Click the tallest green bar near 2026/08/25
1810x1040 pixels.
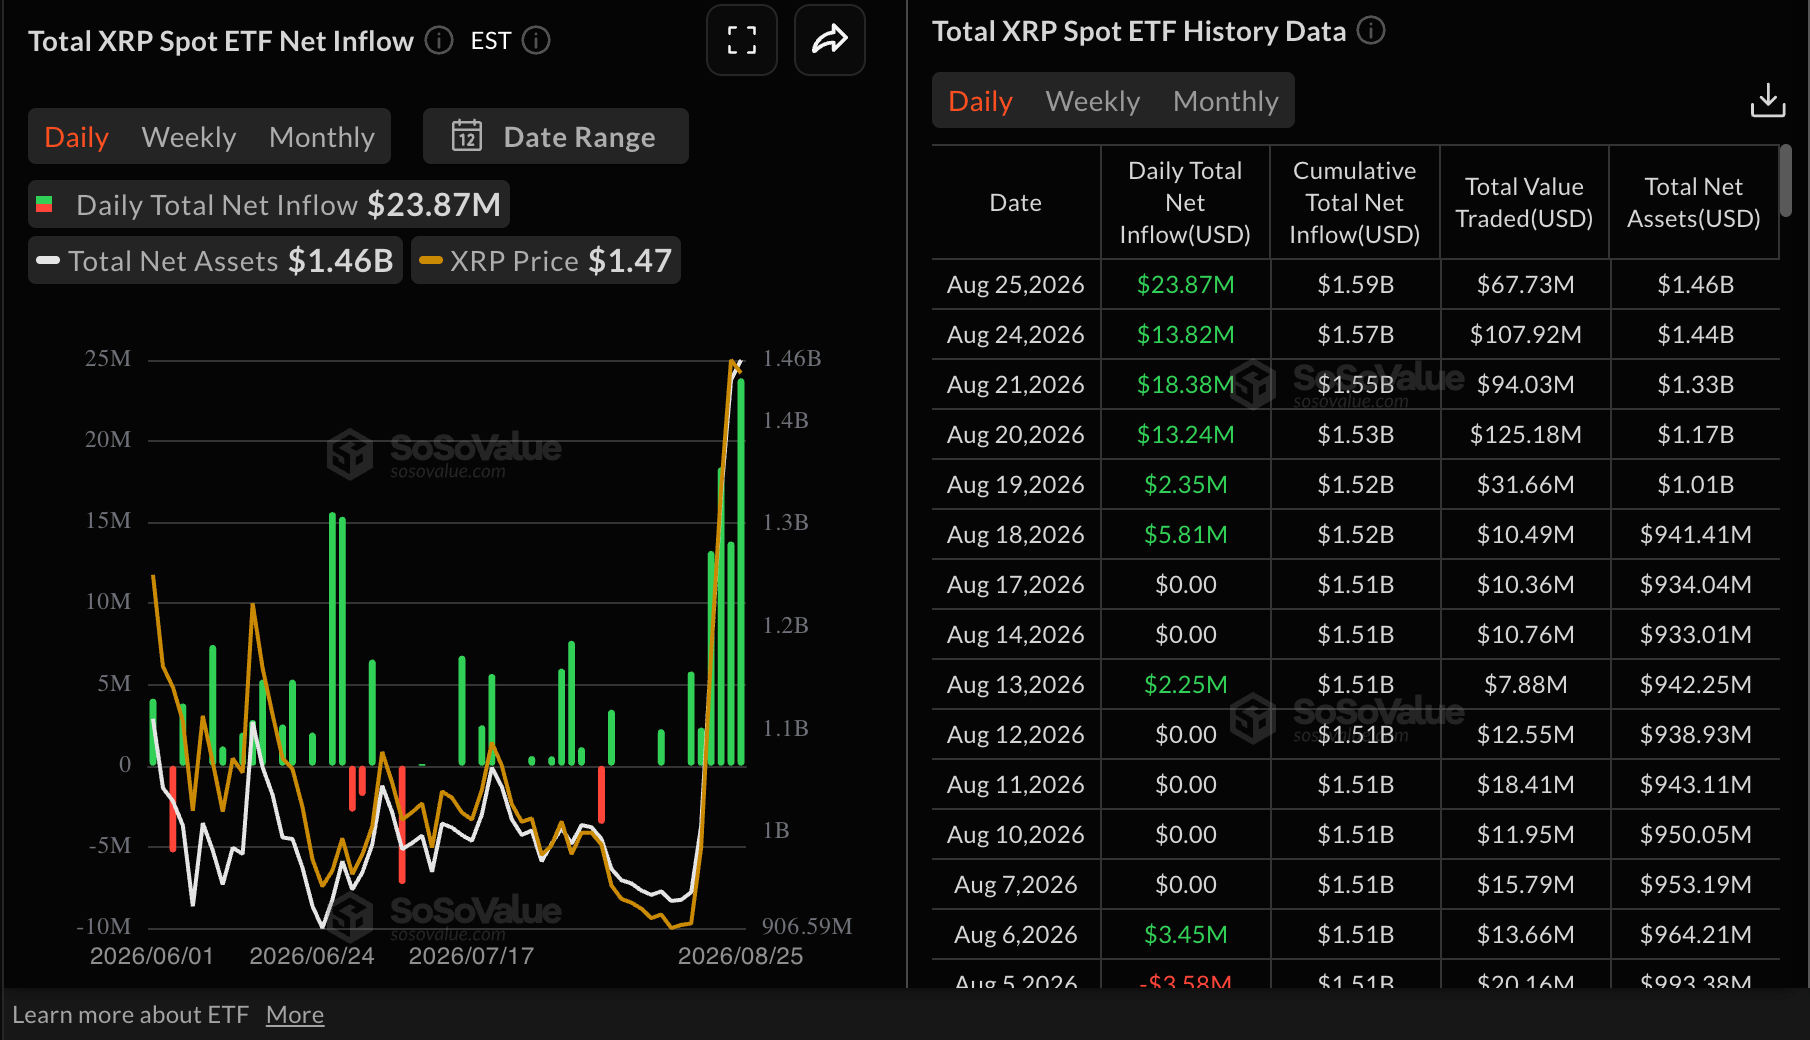click(x=741, y=571)
